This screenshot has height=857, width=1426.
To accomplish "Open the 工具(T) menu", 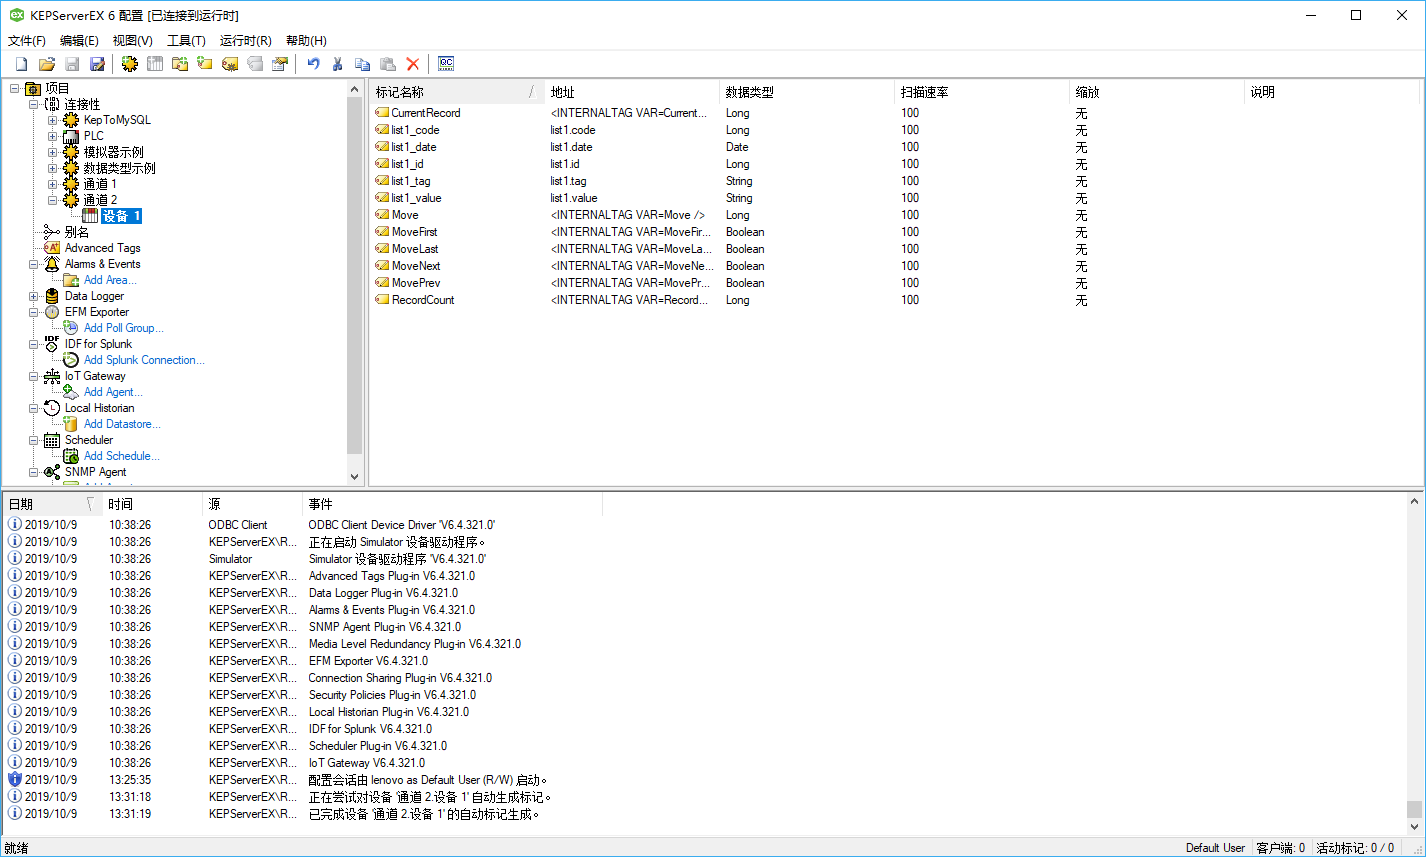I will tap(186, 40).
